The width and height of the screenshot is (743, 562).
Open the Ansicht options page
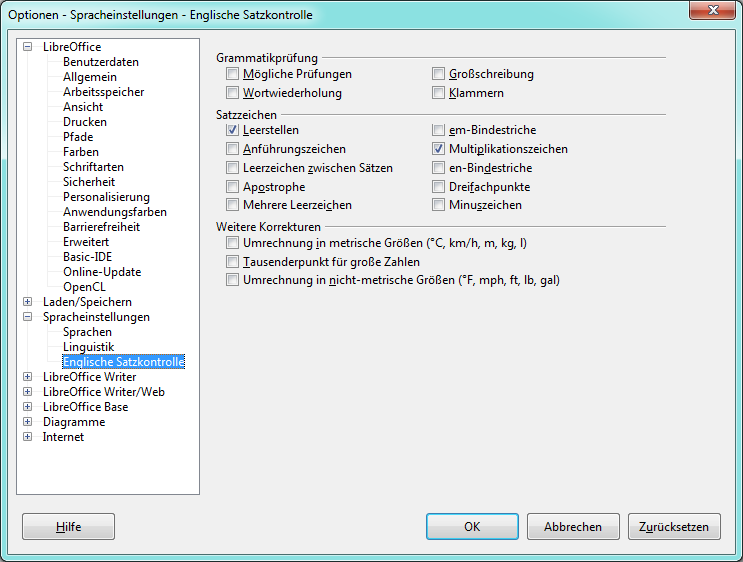click(83, 107)
